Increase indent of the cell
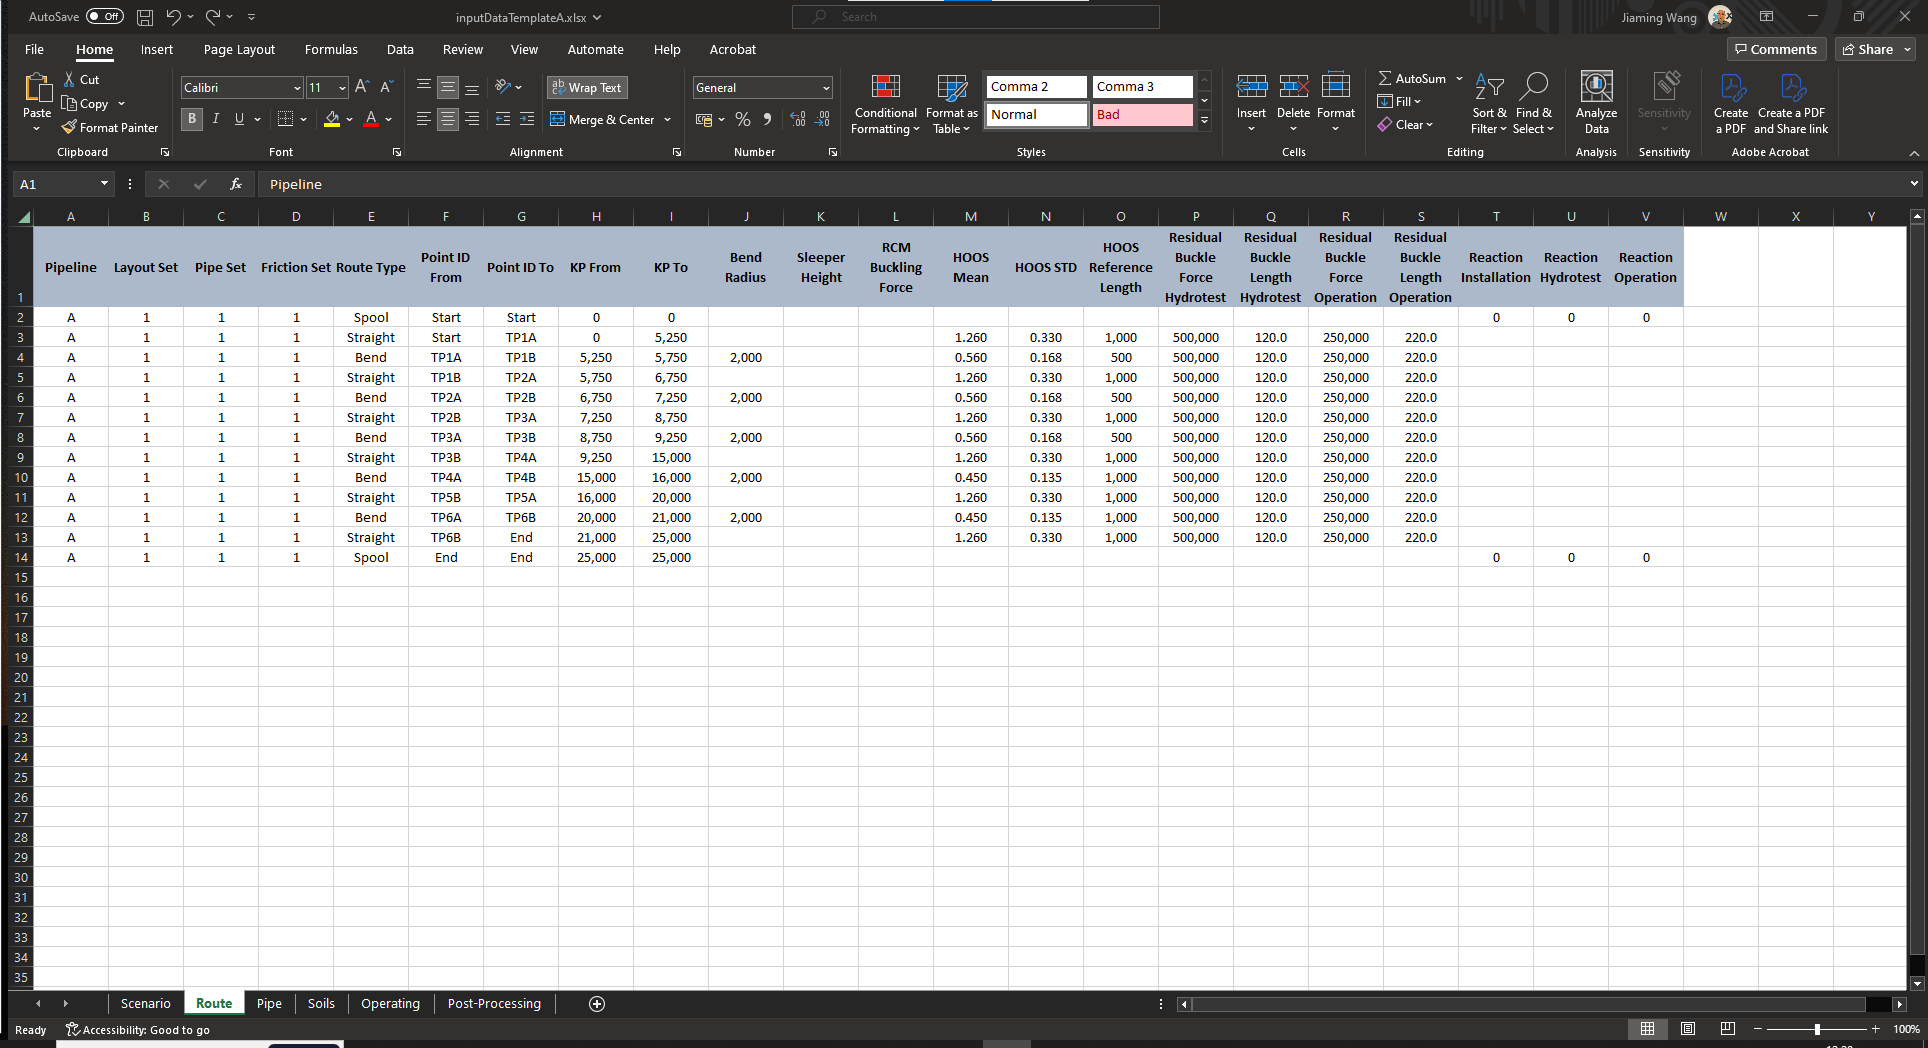1928x1048 pixels. 527,119
